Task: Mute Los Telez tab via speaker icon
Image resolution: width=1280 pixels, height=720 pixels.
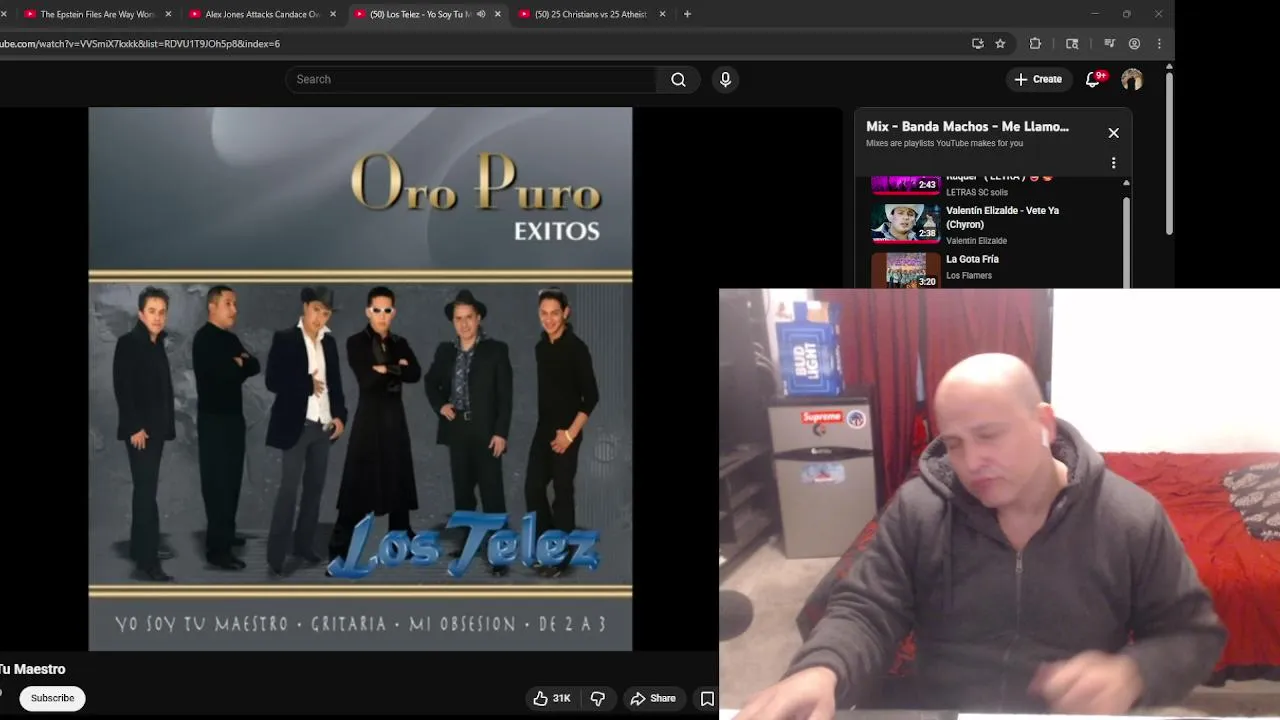Action: (x=481, y=14)
